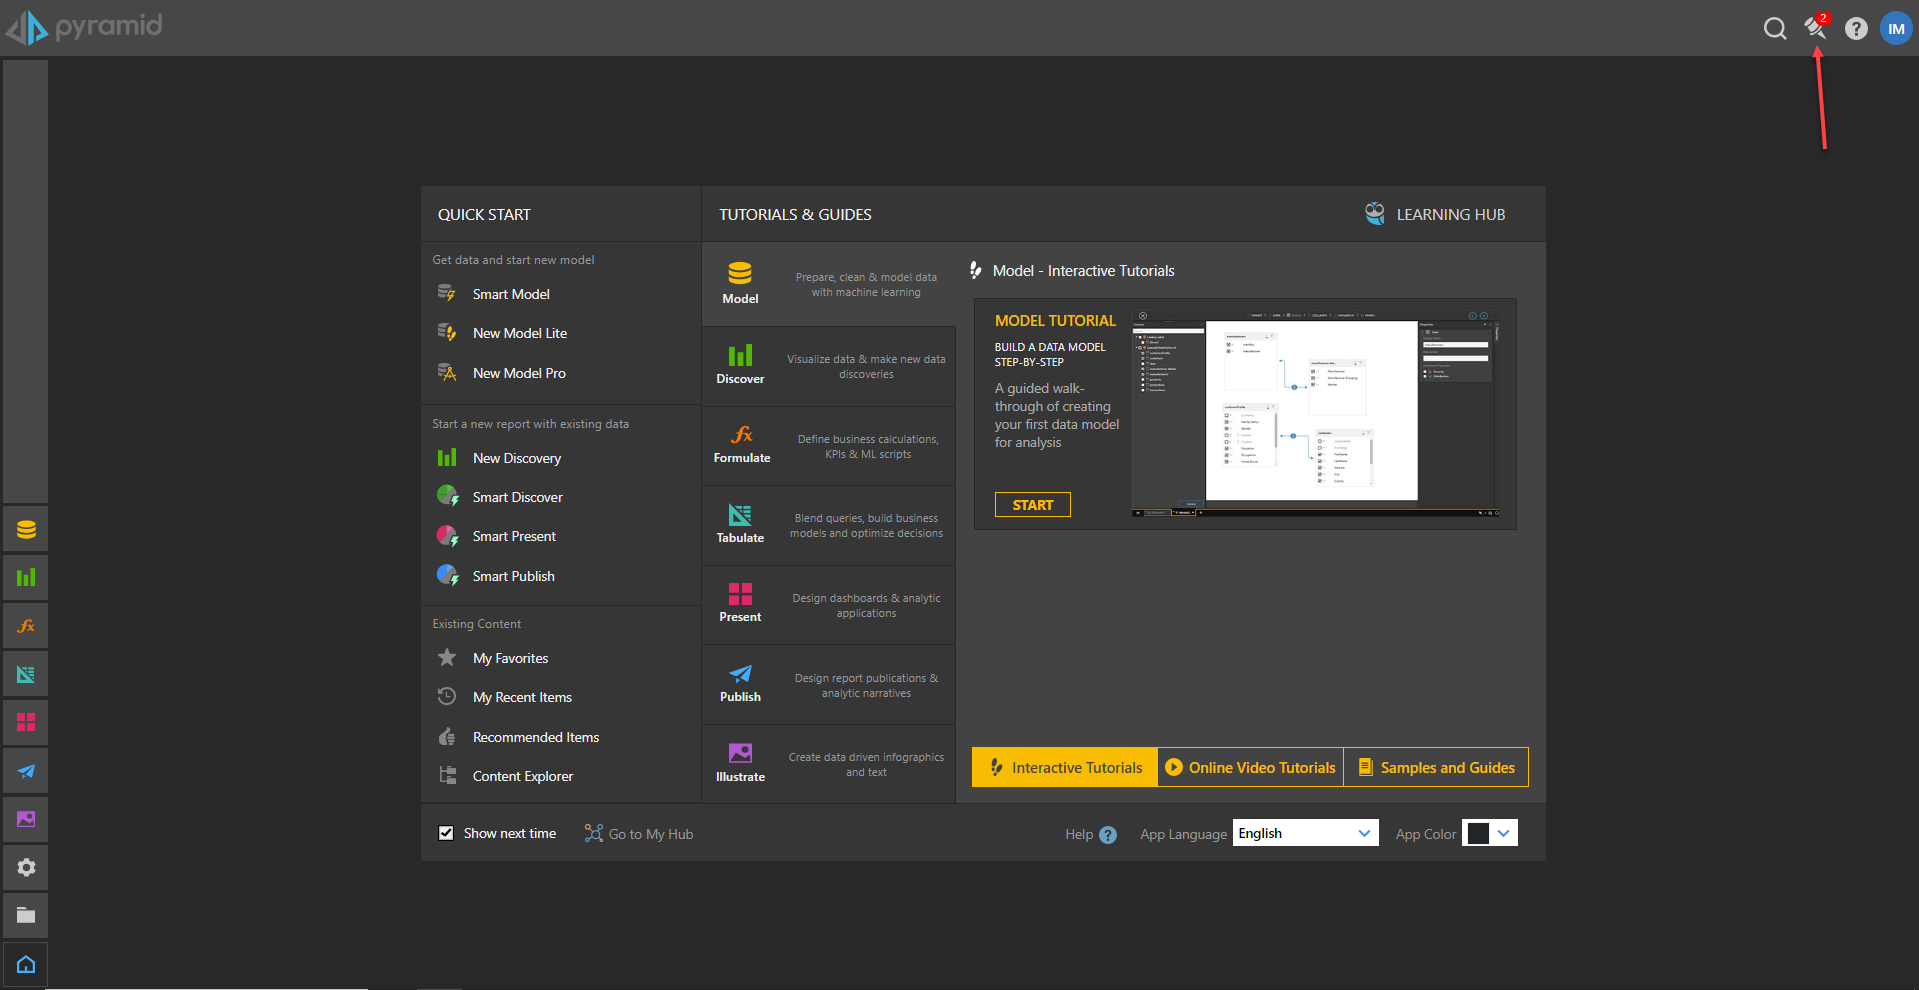Image resolution: width=1919 pixels, height=990 pixels.
Task: Switch to Samples and Guides
Action: click(1436, 767)
